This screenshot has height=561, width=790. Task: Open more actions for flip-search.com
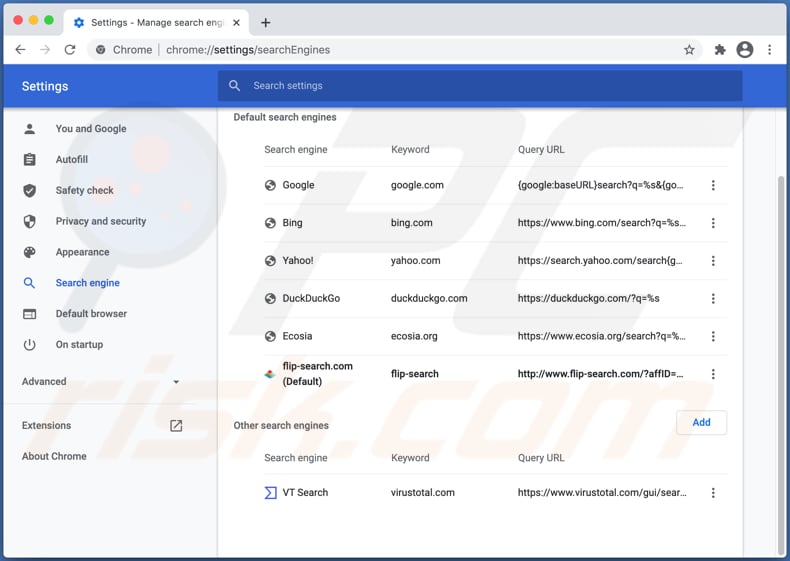click(x=713, y=374)
